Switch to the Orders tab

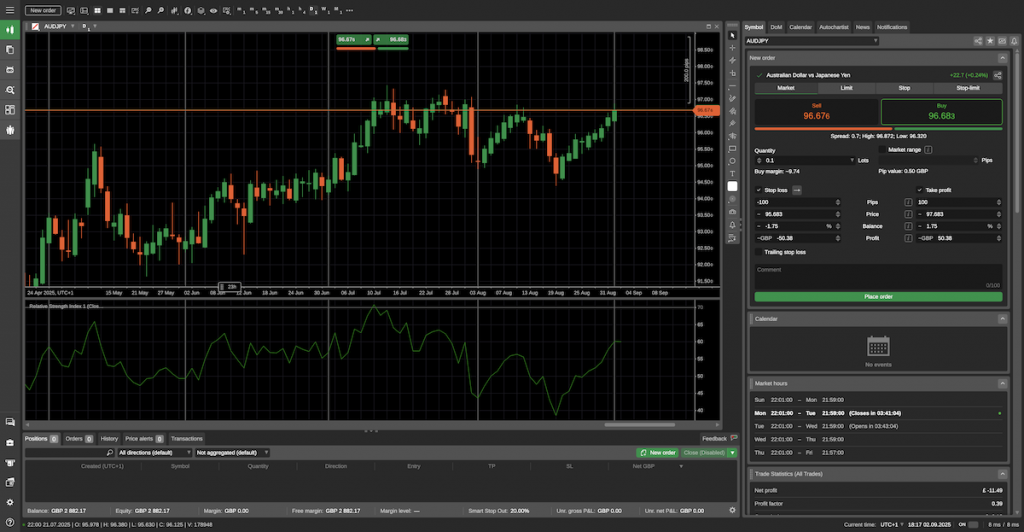coord(79,439)
